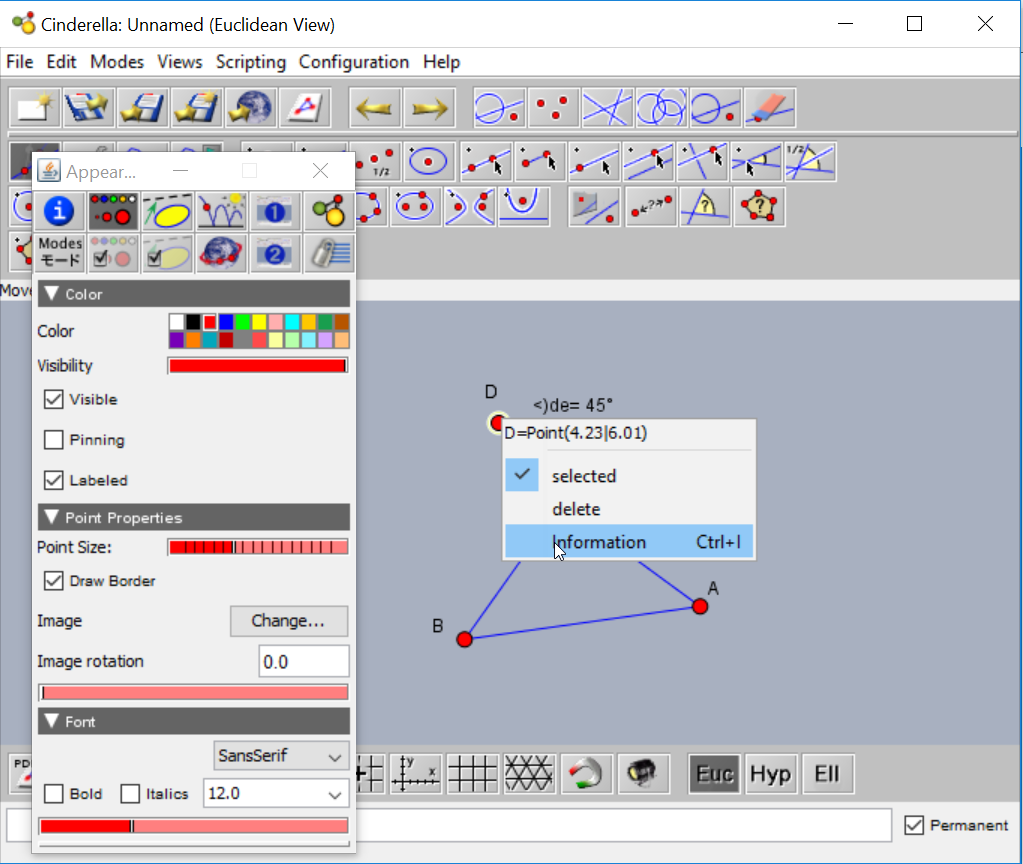Click the Undo left arrow icon
1023x864 pixels.
(375, 108)
